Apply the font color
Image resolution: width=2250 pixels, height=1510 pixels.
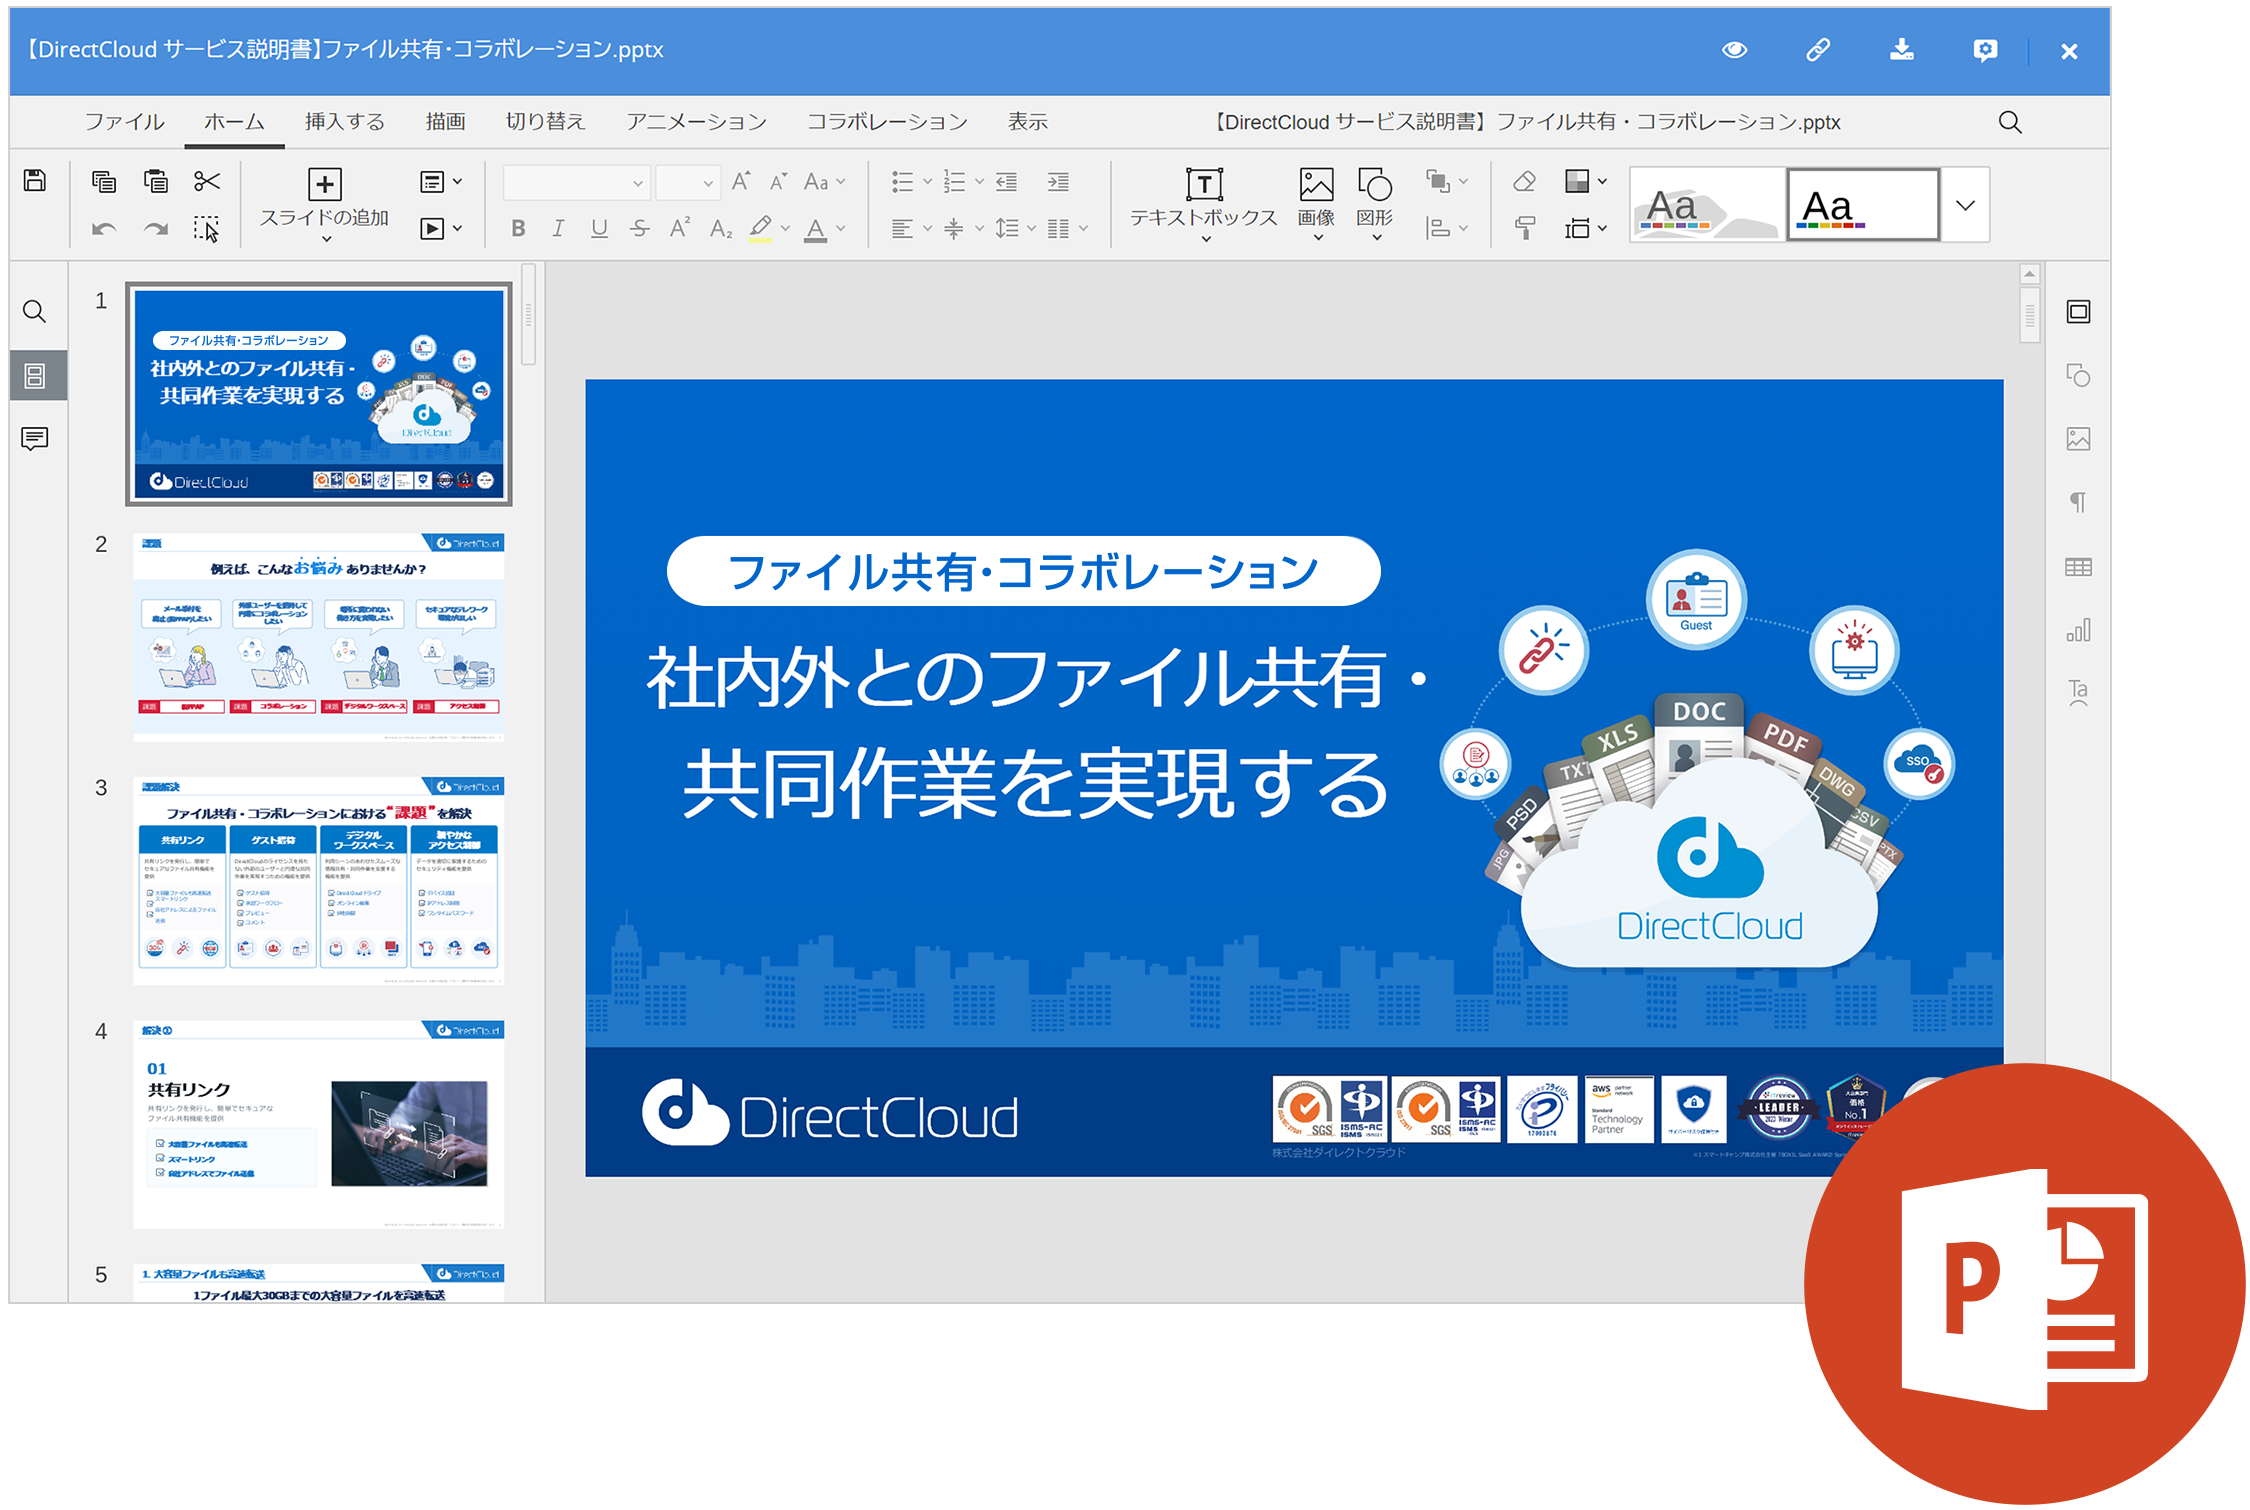816,230
